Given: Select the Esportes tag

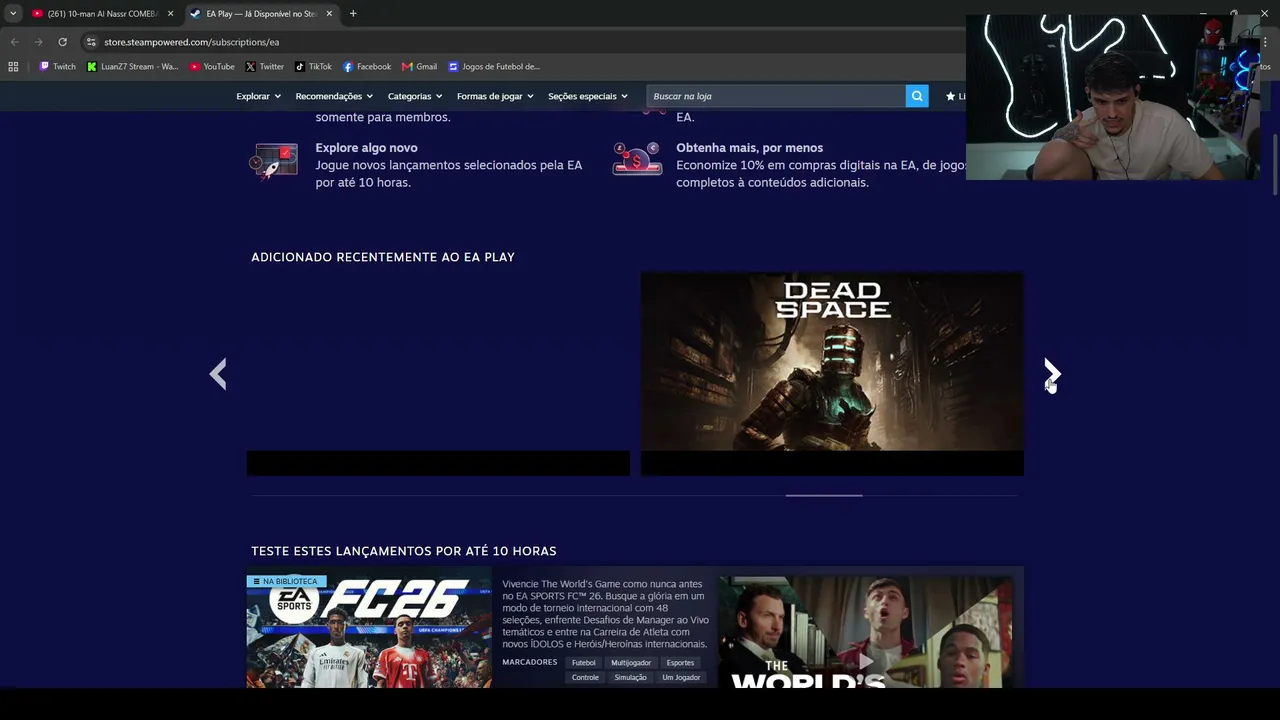Looking at the screenshot, I should click(680, 663).
